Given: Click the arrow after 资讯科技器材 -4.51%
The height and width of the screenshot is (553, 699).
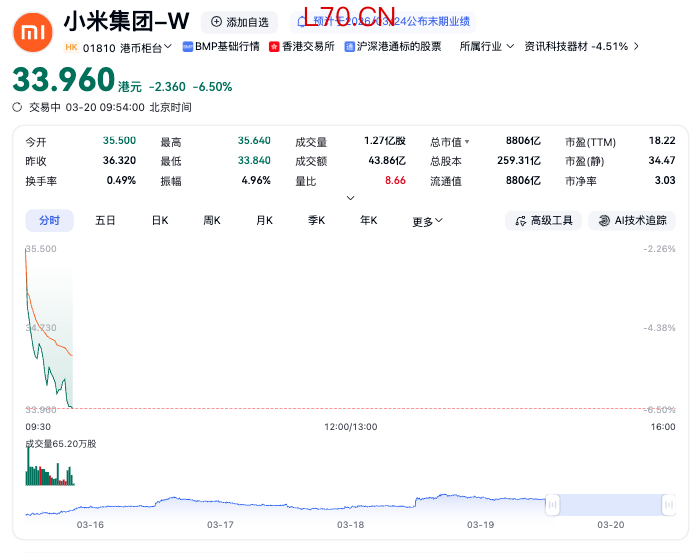Looking at the screenshot, I should click(636, 46).
